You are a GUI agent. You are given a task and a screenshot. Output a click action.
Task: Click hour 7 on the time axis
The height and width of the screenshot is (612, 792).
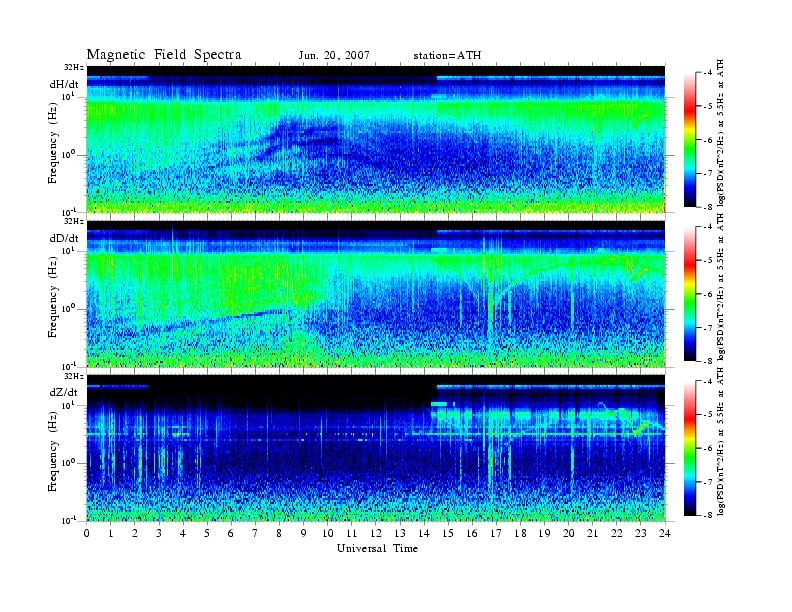pyautogui.click(x=255, y=533)
